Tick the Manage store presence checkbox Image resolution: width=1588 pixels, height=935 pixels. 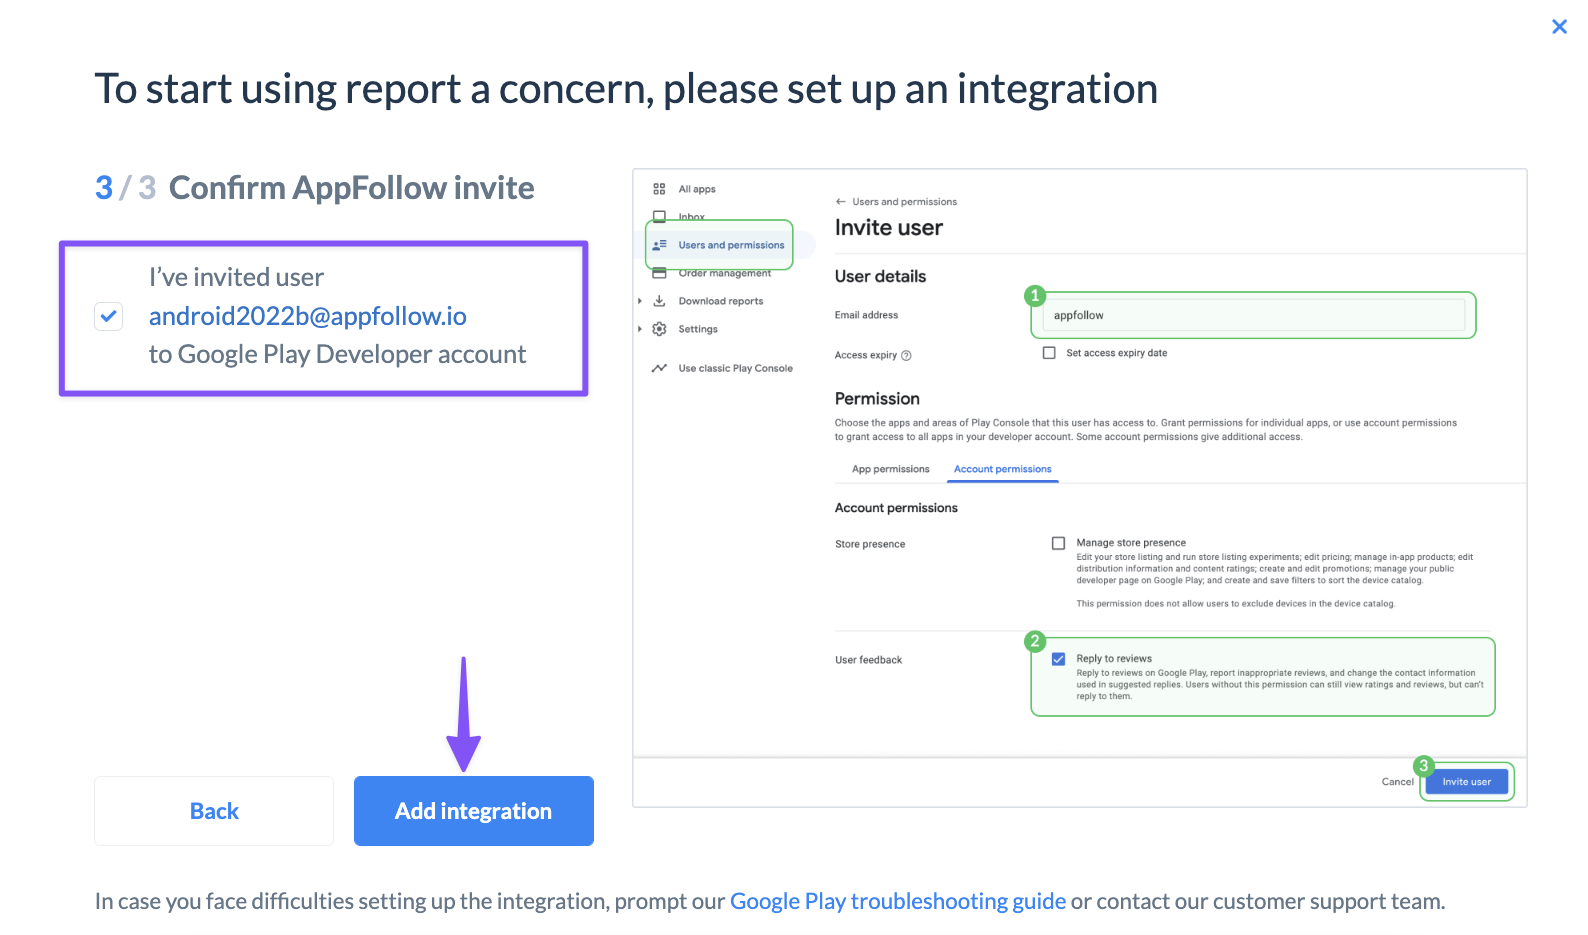[x=1058, y=543]
